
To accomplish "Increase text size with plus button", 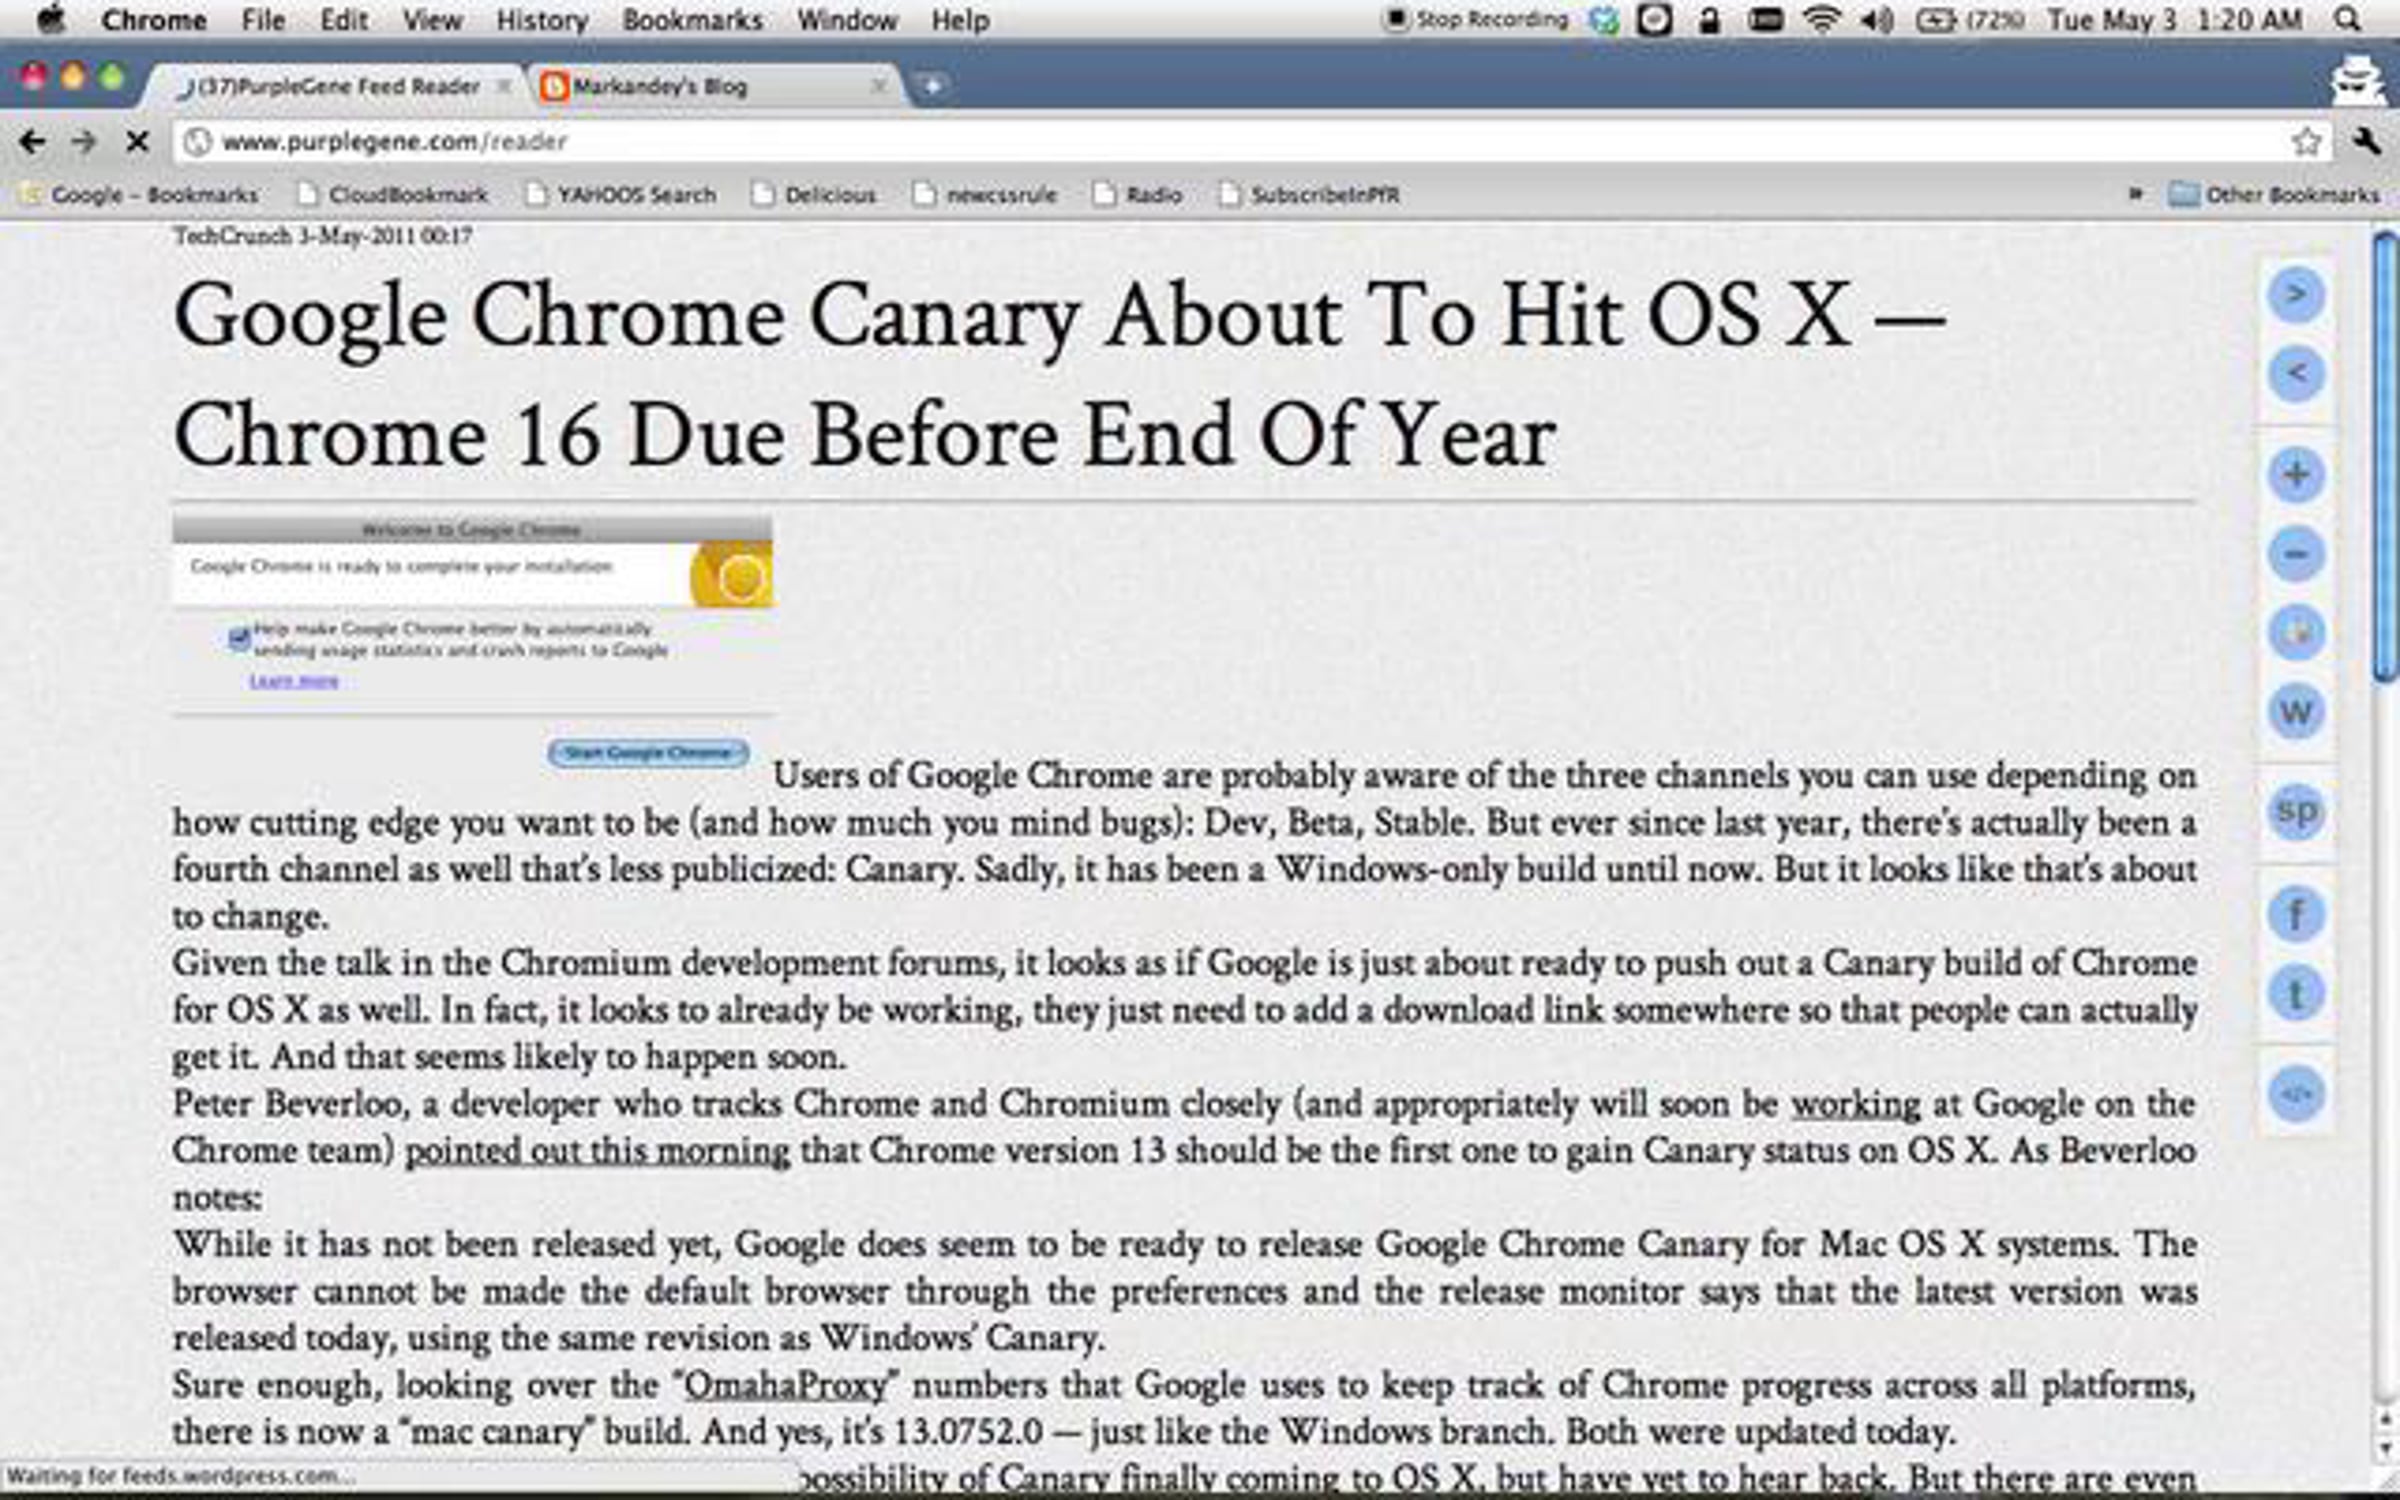I will (2296, 474).
